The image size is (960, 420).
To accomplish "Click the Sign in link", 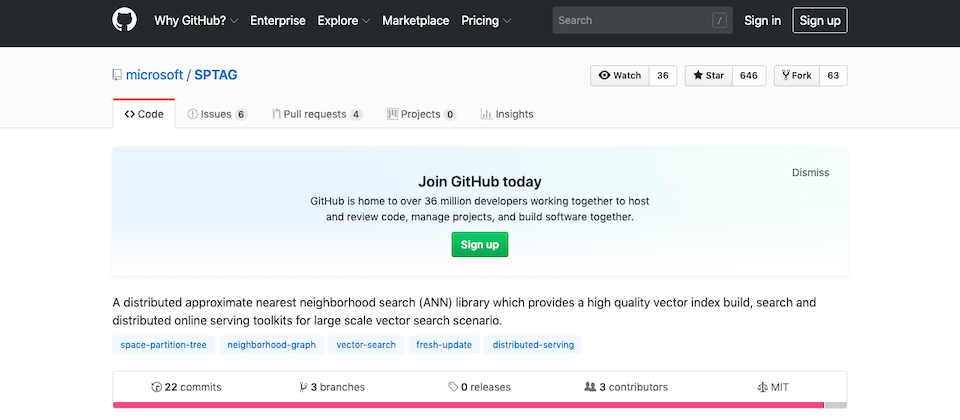I will pos(762,20).
